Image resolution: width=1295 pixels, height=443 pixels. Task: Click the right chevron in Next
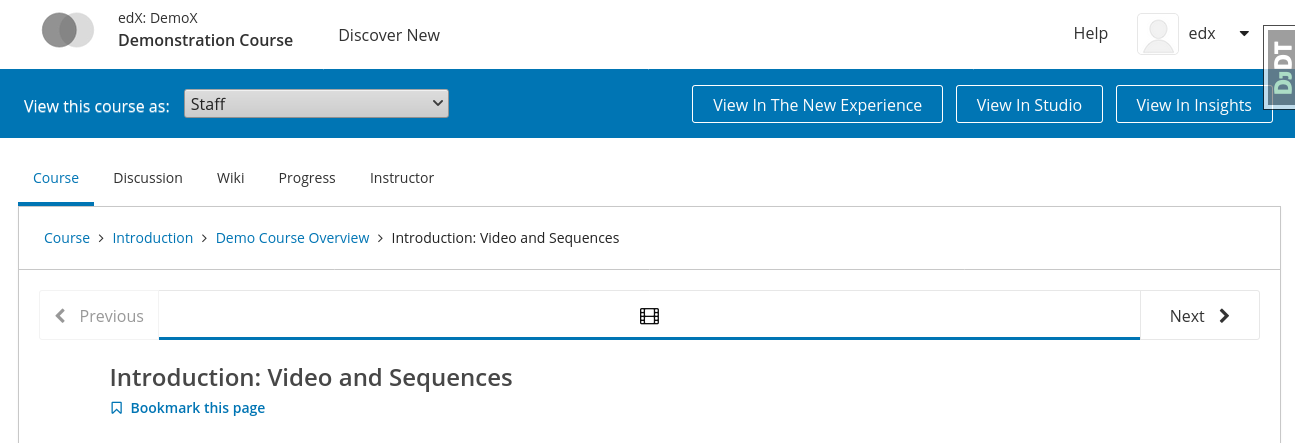tap(1224, 316)
